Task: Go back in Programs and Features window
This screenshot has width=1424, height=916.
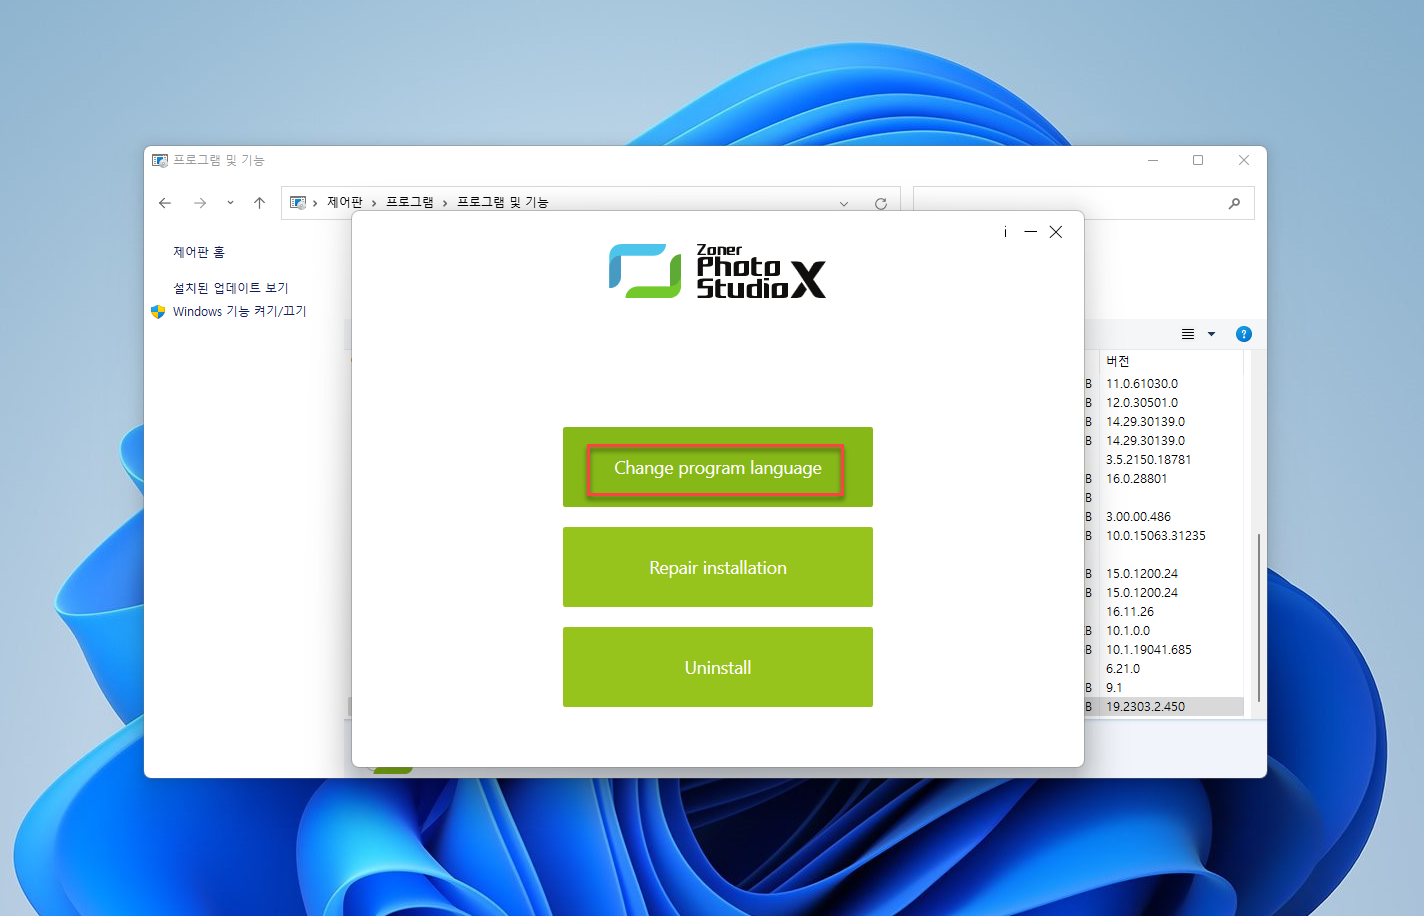Action: pos(165,203)
